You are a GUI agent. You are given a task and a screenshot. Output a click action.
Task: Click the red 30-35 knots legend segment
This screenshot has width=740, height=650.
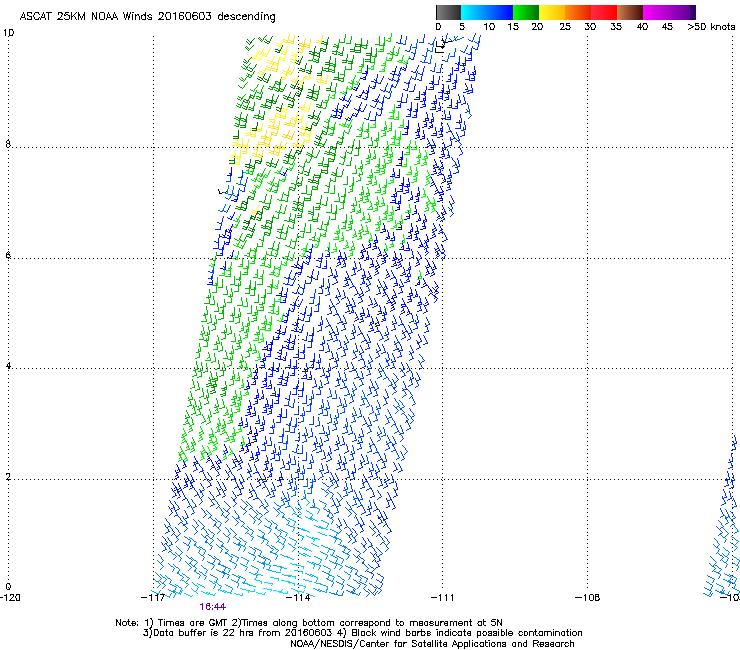pos(604,12)
